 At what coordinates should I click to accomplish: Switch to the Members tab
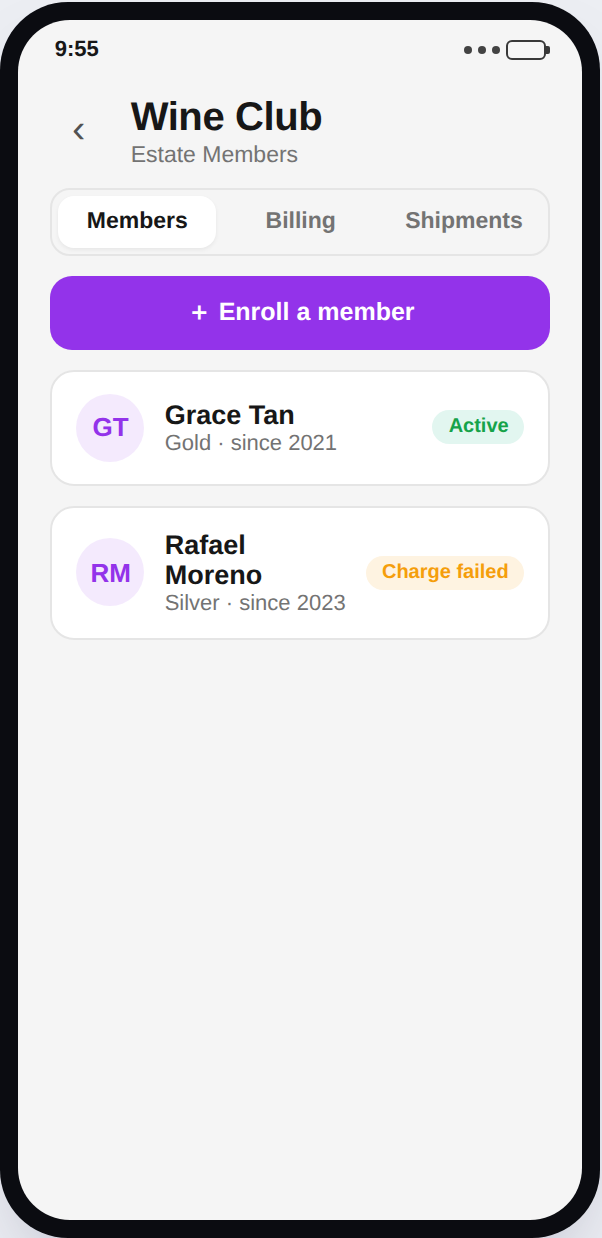pos(137,221)
